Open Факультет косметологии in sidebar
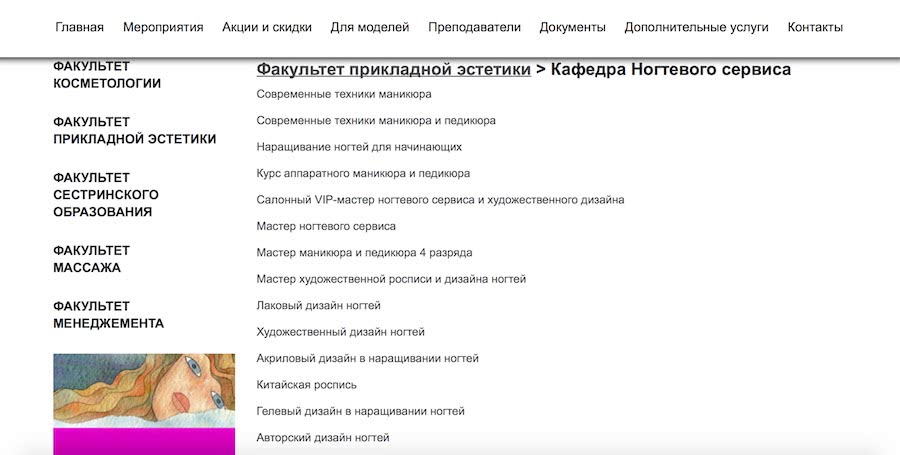The width and height of the screenshot is (900, 455). click(x=107, y=75)
